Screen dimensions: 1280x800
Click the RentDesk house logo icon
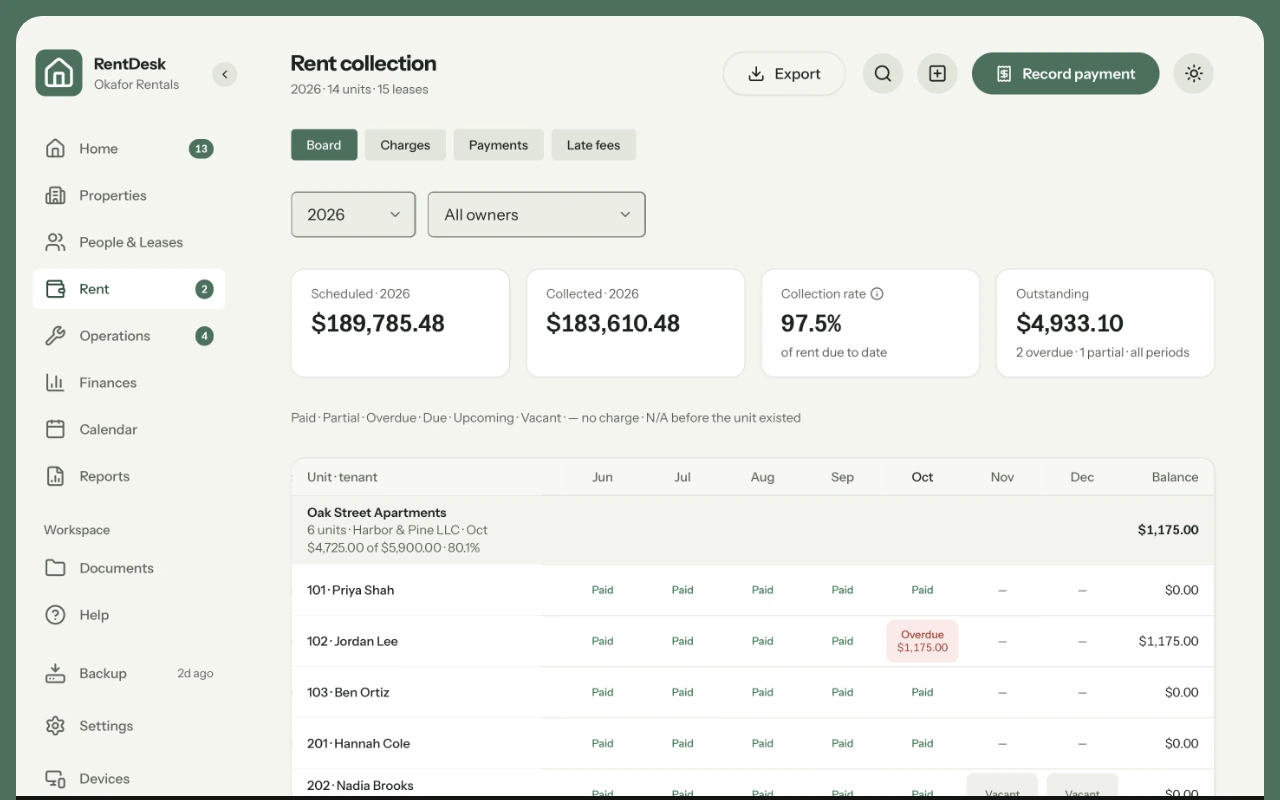pos(59,73)
